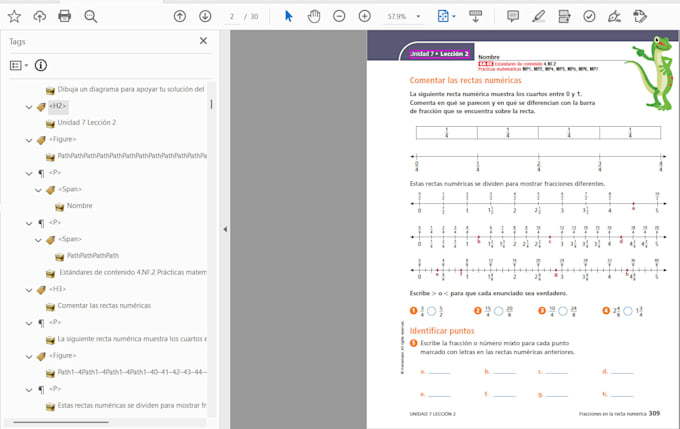The height and width of the screenshot is (429, 680).
Task: Click the fraction bar figure
Action: [x=538, y=133]
